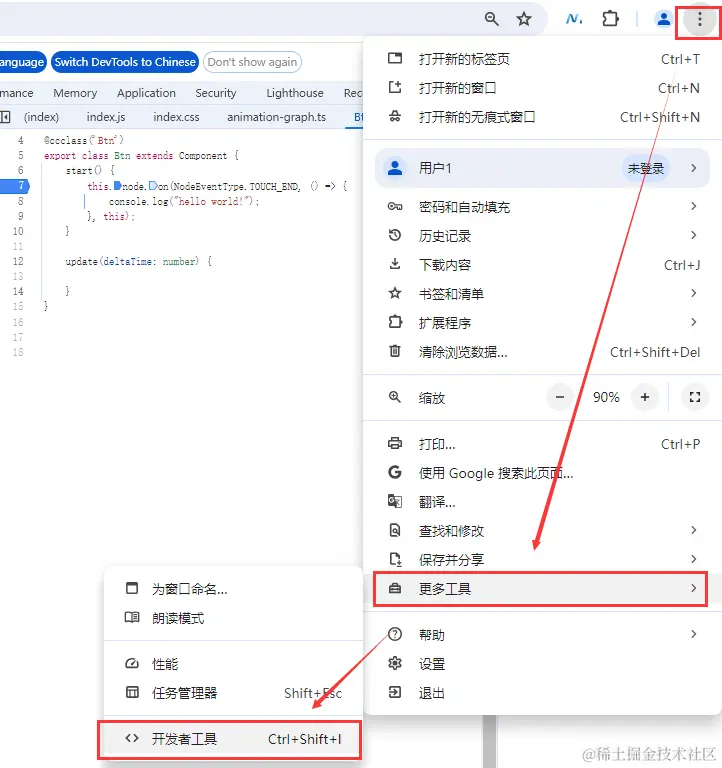722x768 pixels.
Task: Switch to the Lighthouse DevTools tab
Action: point(295,93)
